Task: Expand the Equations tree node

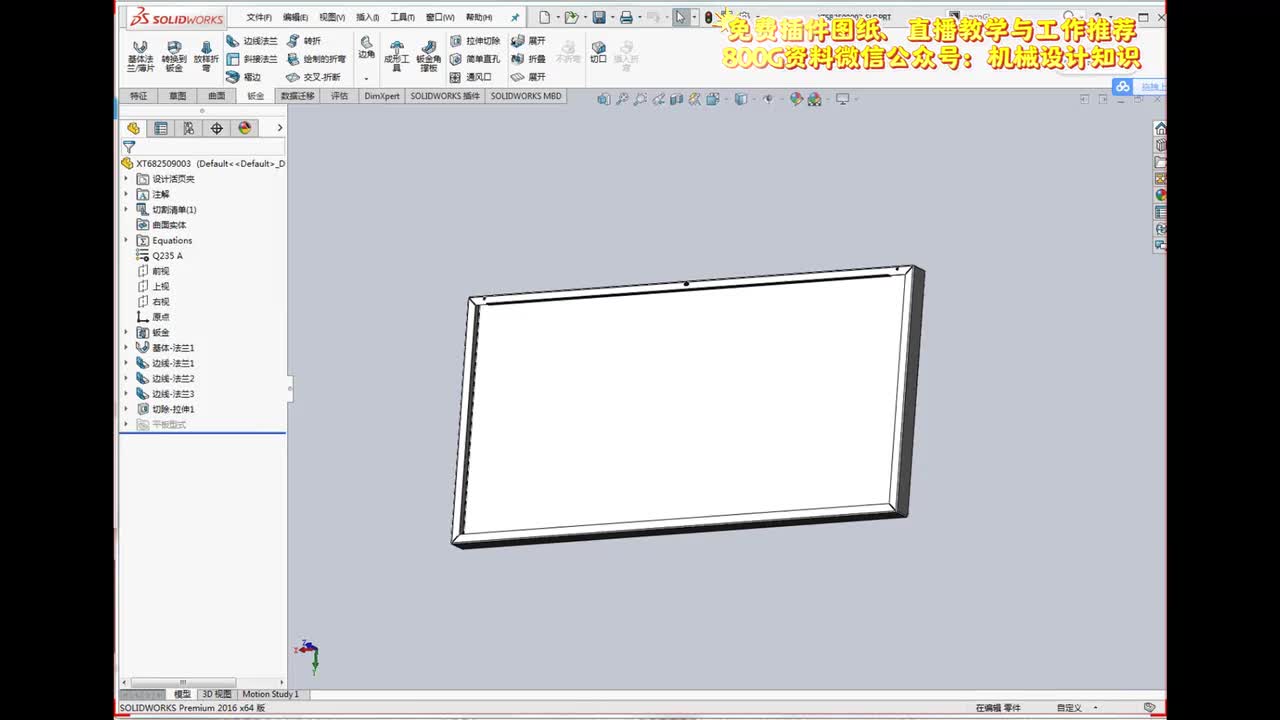Action: tap(126, 240)
